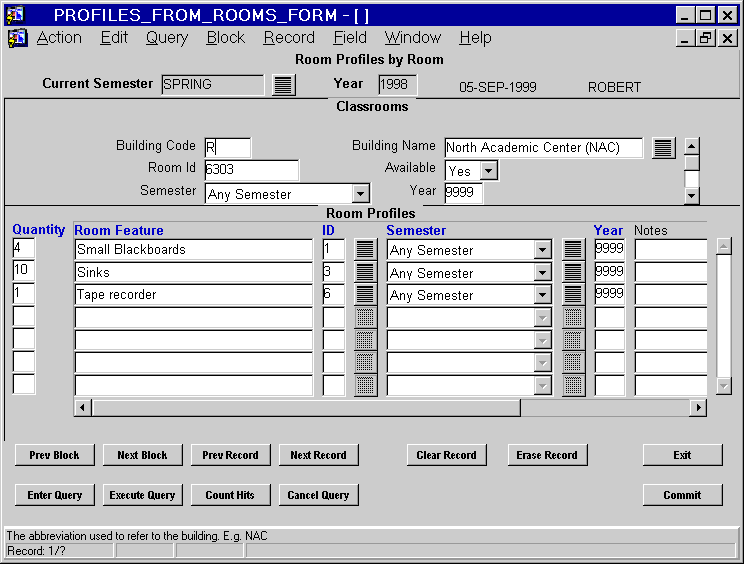Click down arrow of Classrooms record scrollbar
This screenshot has width=744, height=564.
[691, 195]
